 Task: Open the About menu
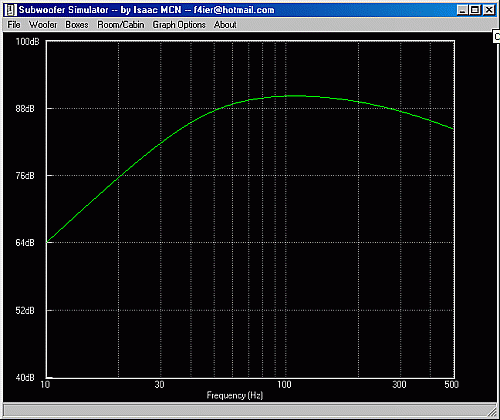225,25
